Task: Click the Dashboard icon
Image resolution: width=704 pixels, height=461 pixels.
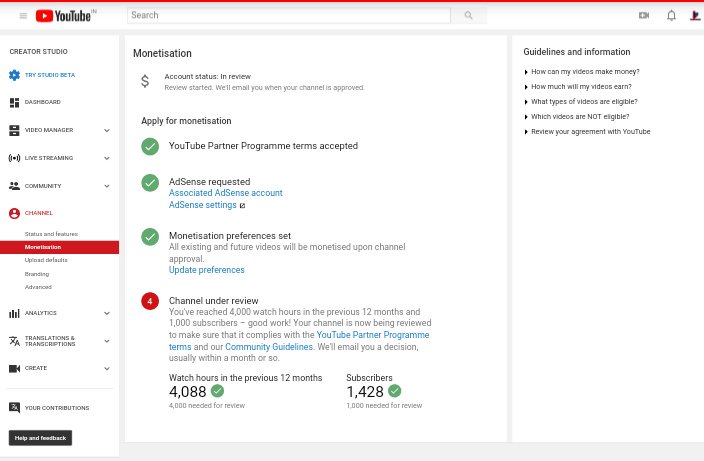Action: tap(14, 102)
